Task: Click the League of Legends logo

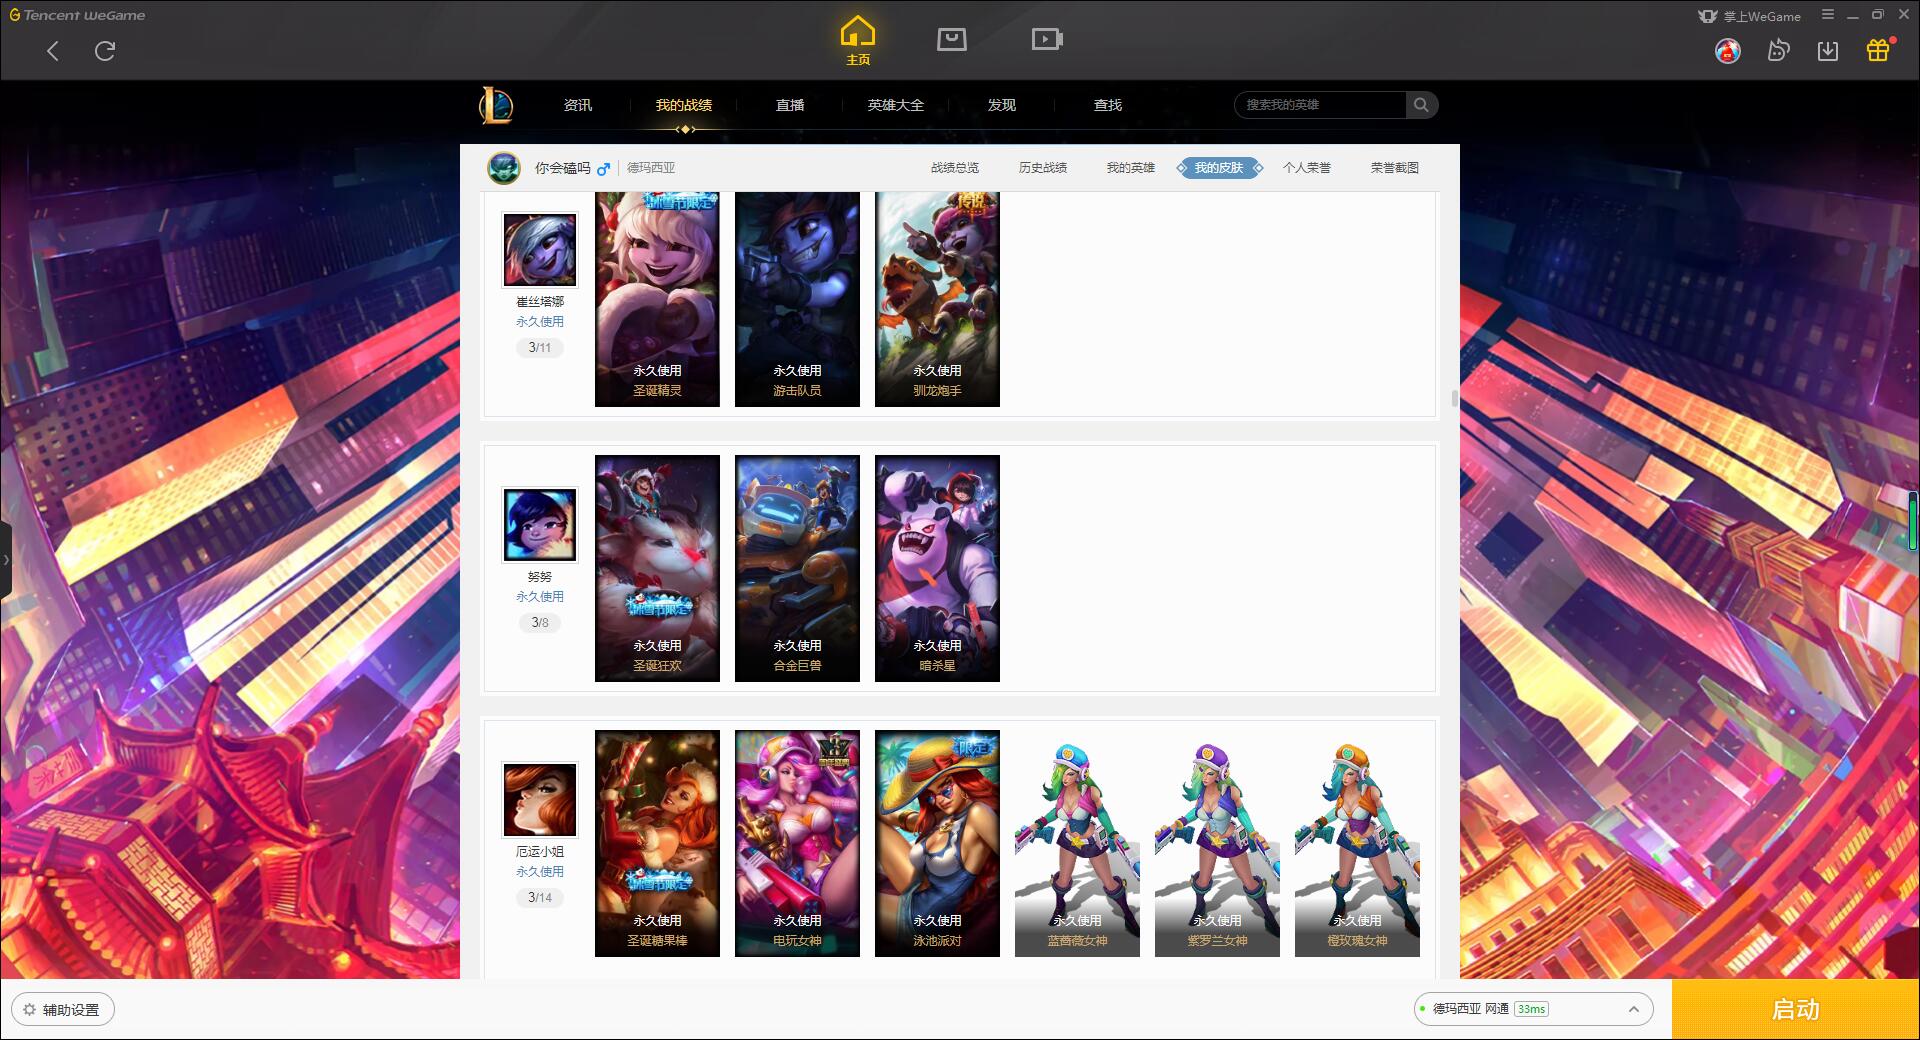Action: coord(496,105)
